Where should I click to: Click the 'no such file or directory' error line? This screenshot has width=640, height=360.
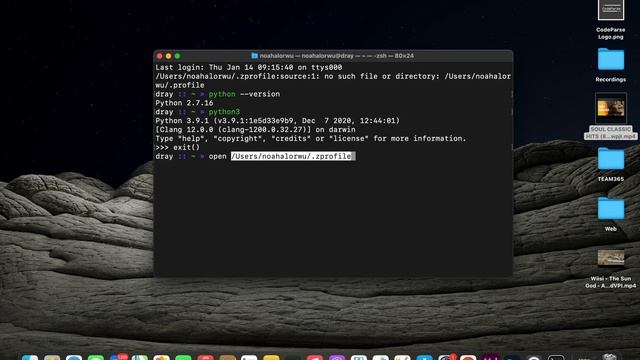coord(333,76)
